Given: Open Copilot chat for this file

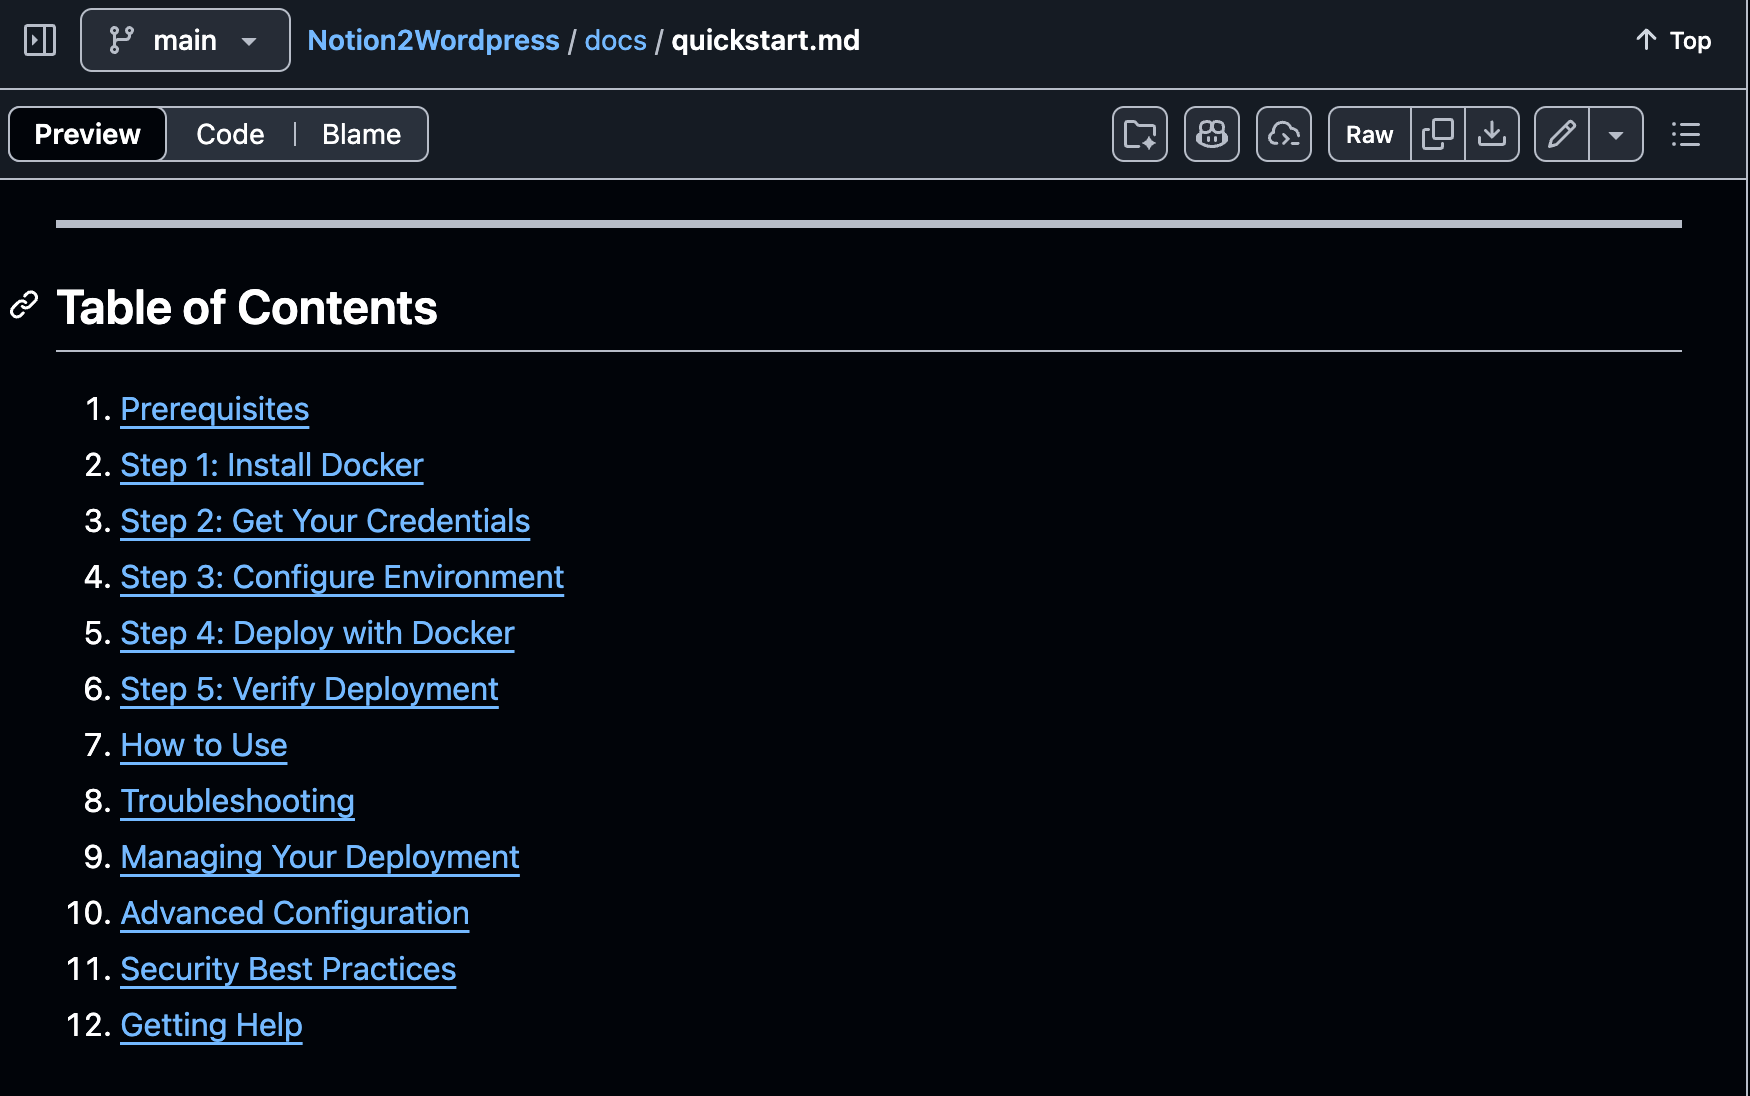Looking at the screenshot, I should pyautogui.click(x=1212, y=134).
